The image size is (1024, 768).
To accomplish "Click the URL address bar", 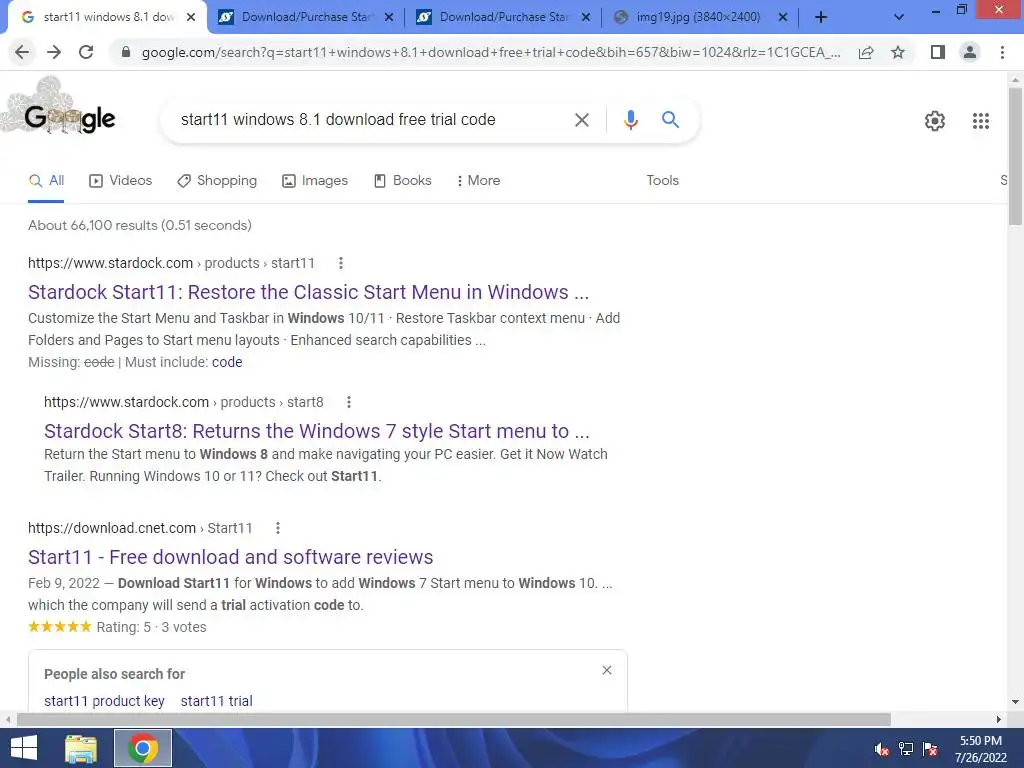I will (x=490, y=52).
